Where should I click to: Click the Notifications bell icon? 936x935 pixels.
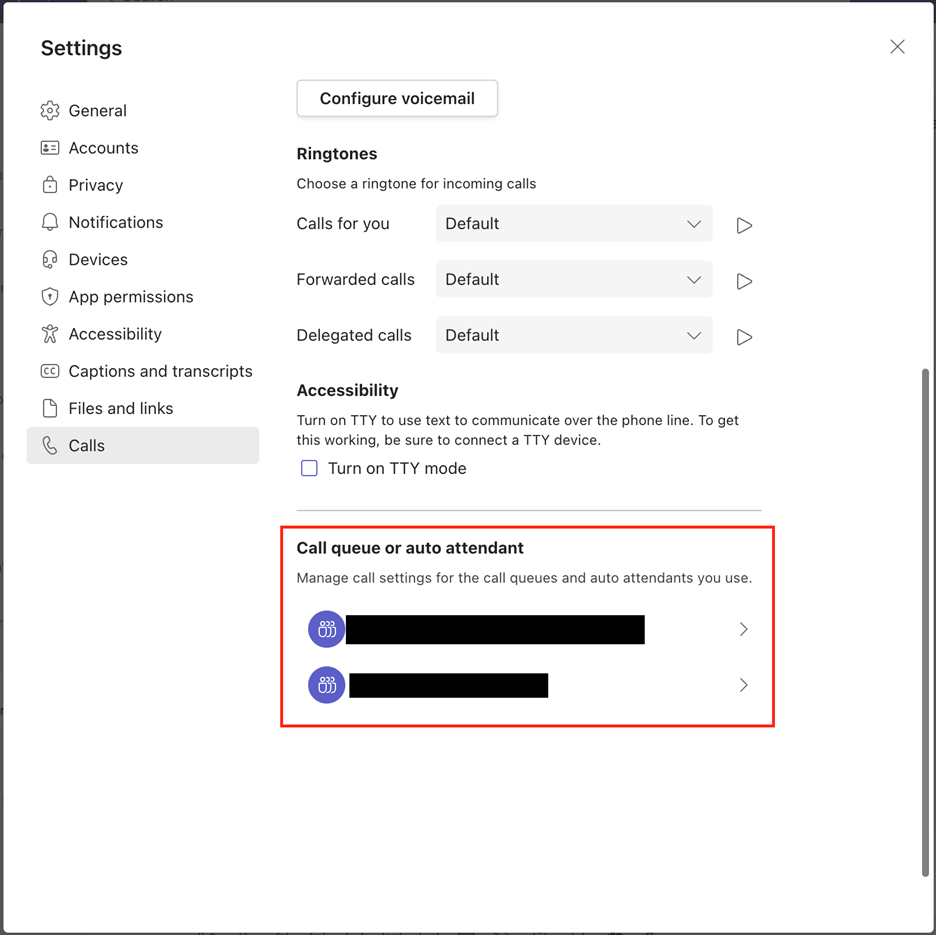(50, 222)
